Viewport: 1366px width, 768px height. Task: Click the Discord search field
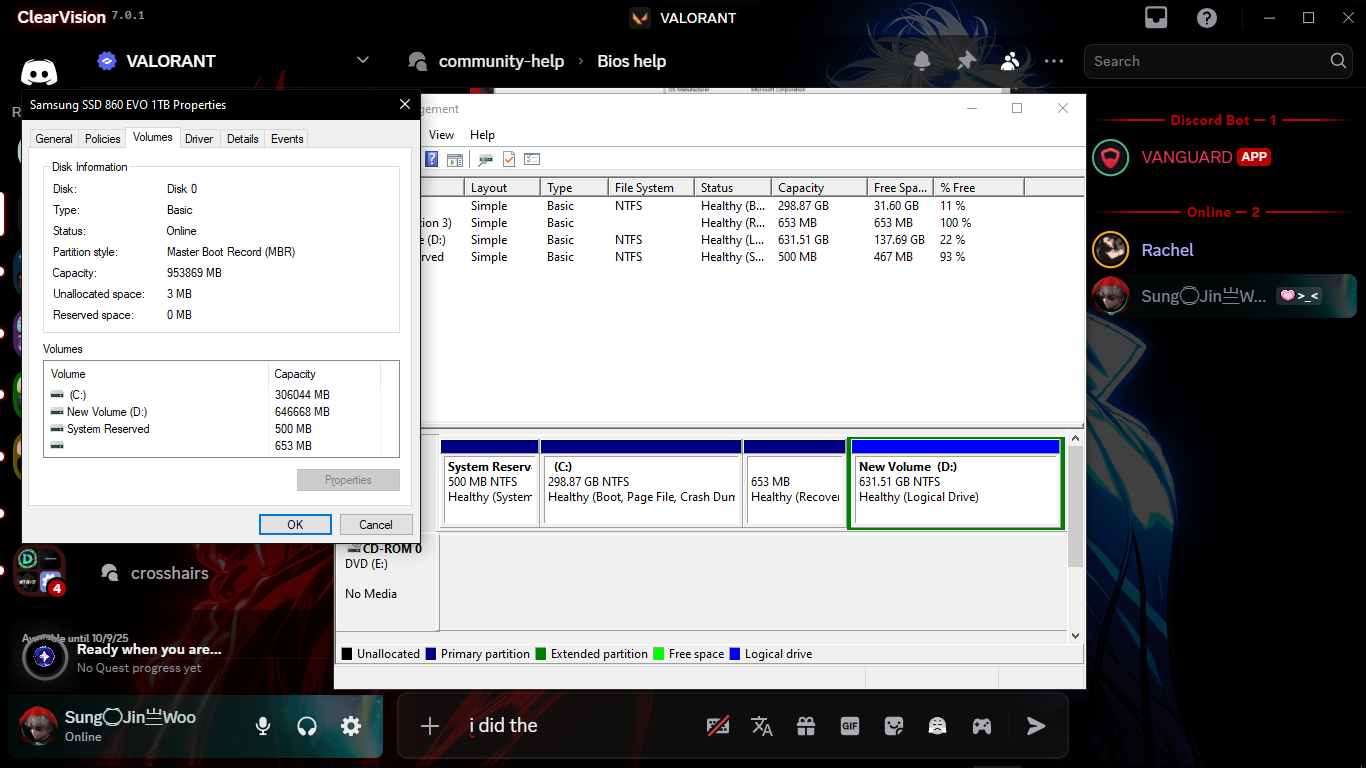(1205, 61)
